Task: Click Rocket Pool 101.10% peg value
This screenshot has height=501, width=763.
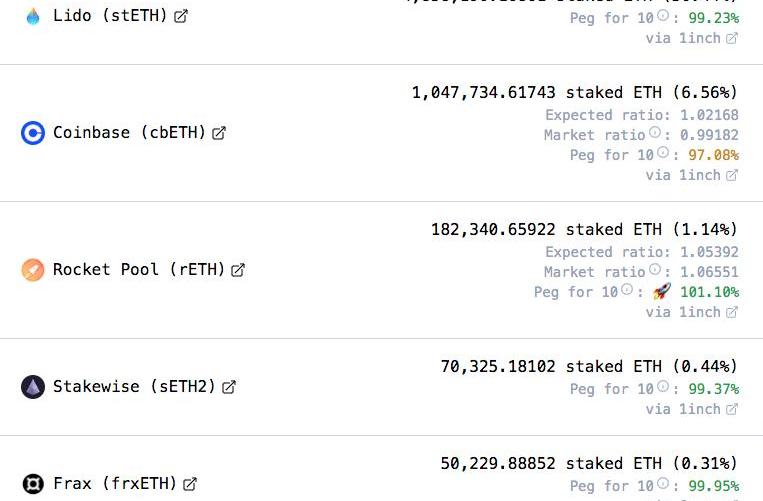Action: [709, 292]
